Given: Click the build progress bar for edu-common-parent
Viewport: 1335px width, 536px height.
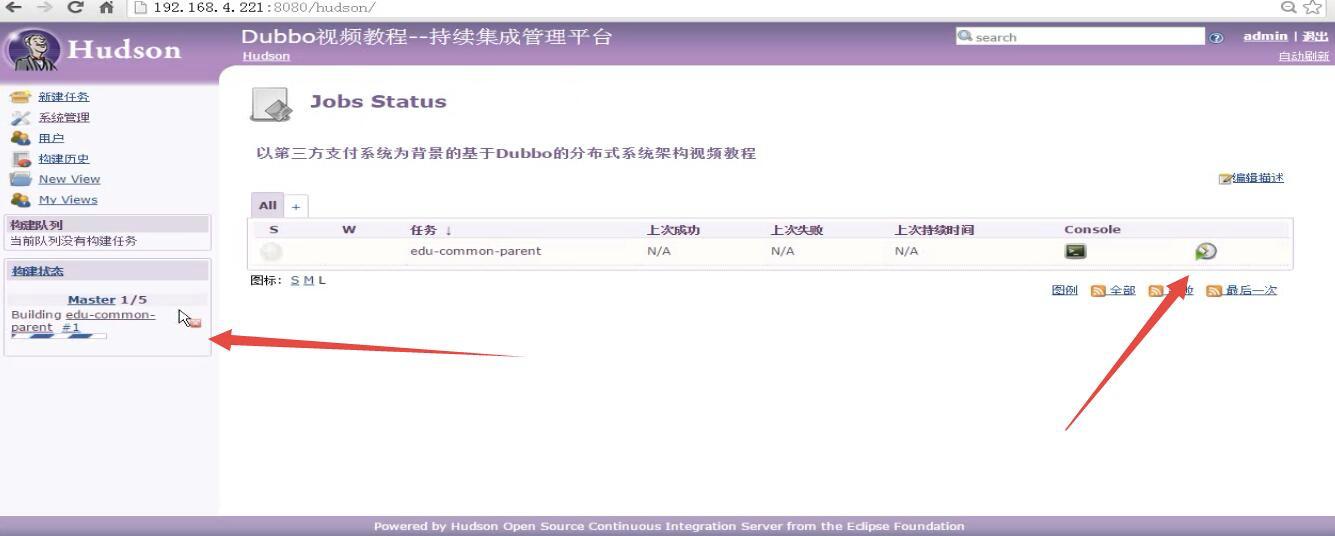Looking at the screenshot, I should pyautogui.click(x=59, y=337).
